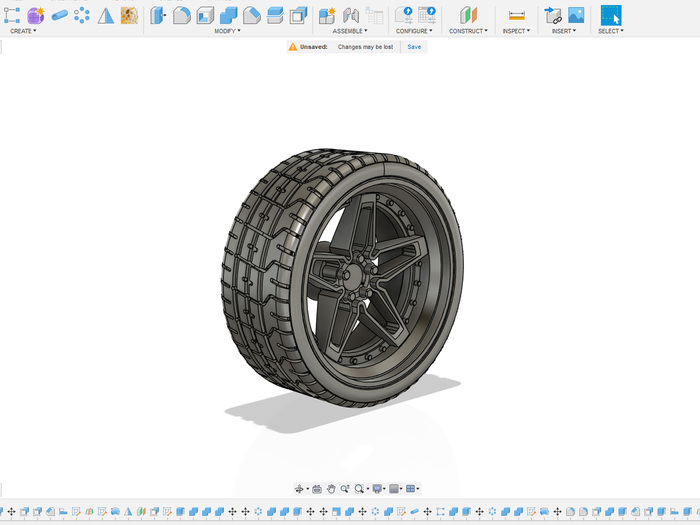Select the Create Sketch tool

(x=12, y=15)
